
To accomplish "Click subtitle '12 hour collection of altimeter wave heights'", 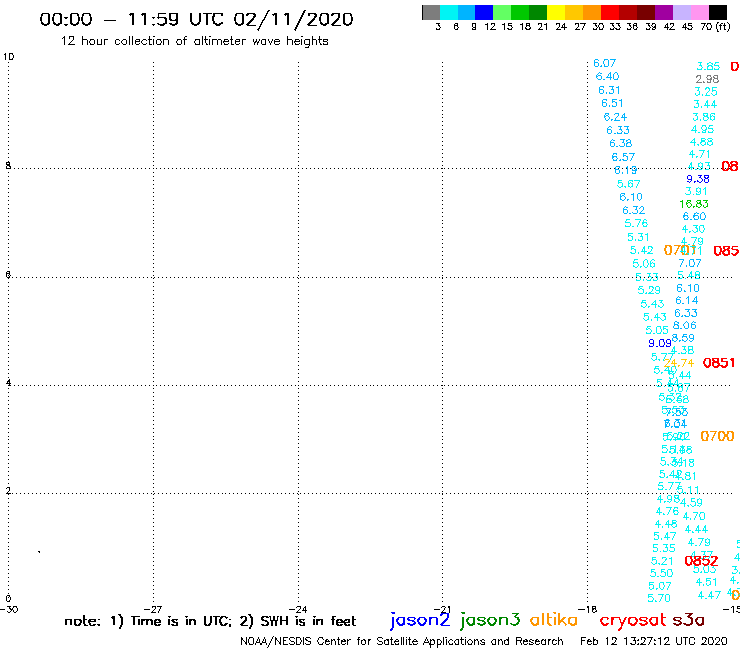I will pos(194,41).
